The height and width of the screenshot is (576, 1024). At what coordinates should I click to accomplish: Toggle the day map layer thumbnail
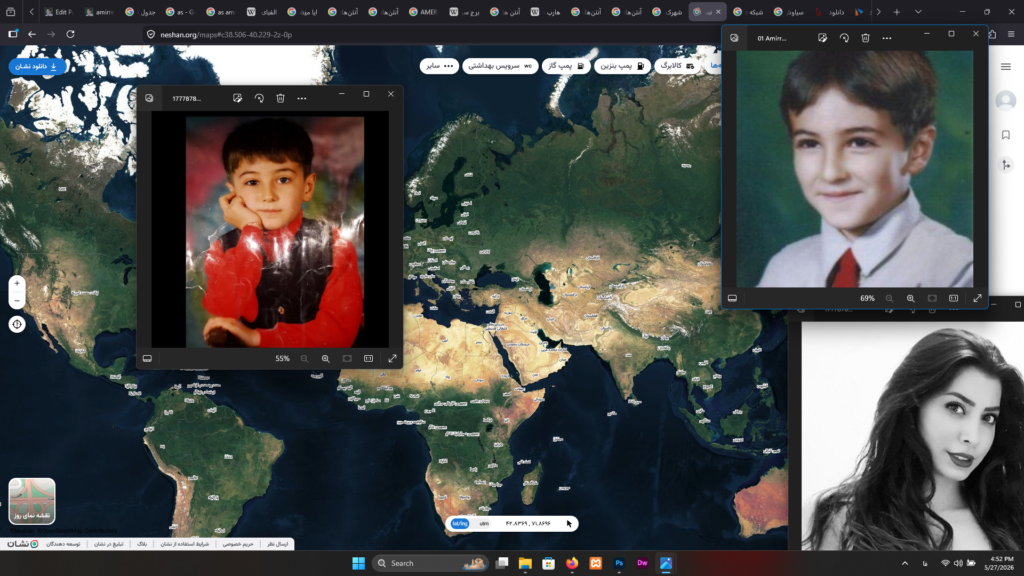(x=32, y=501)
